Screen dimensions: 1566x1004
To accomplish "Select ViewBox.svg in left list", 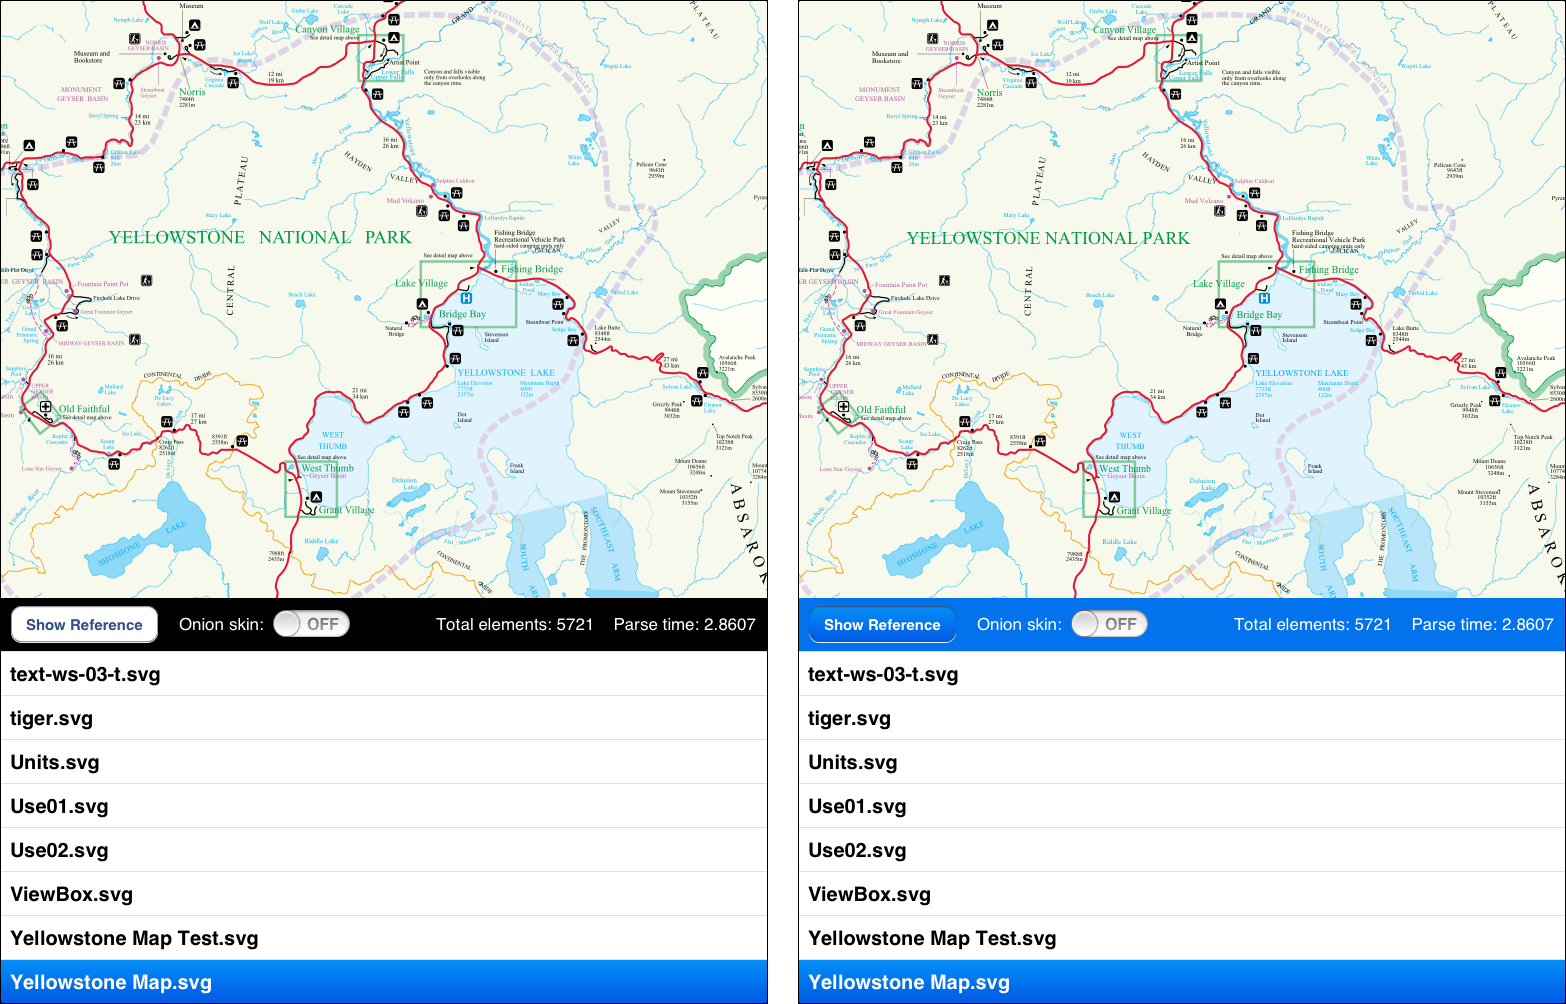I will pos(384,894).
